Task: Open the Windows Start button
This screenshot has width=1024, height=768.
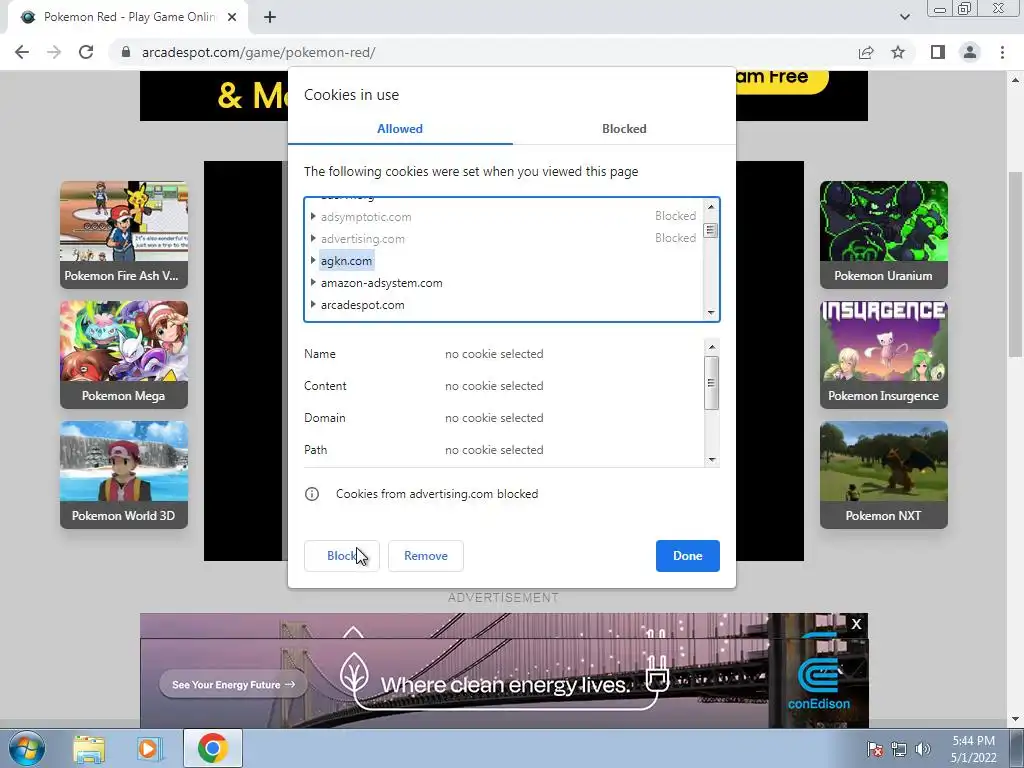Action: coord(27,748)
